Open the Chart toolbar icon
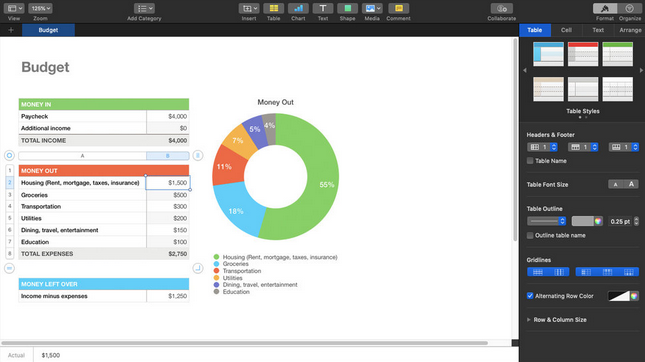 tap(298, 9)
